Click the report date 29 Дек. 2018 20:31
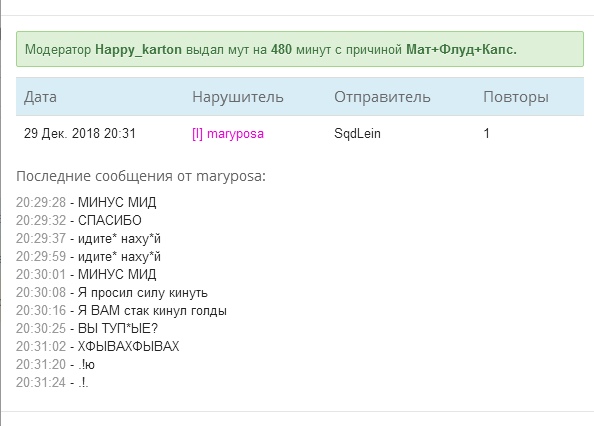The image size is (594, 426). (x=80, y=133)
